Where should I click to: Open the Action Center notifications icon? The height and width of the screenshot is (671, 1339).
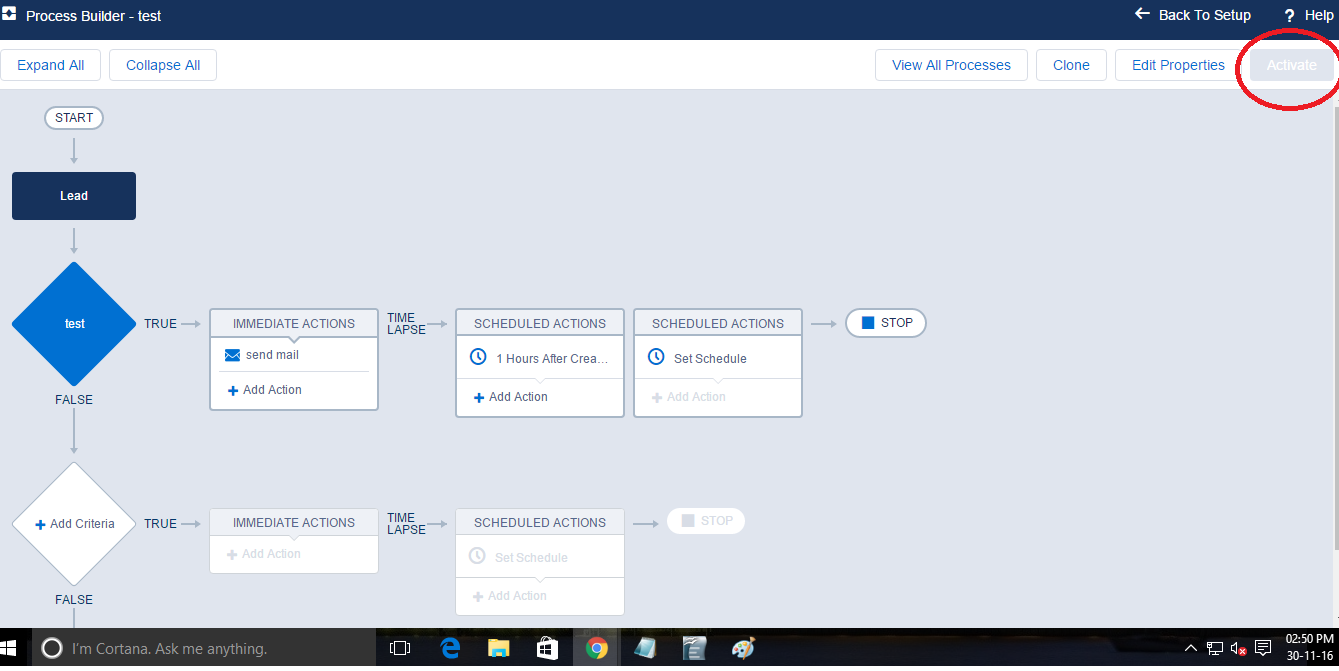[x=1263, y=648]
